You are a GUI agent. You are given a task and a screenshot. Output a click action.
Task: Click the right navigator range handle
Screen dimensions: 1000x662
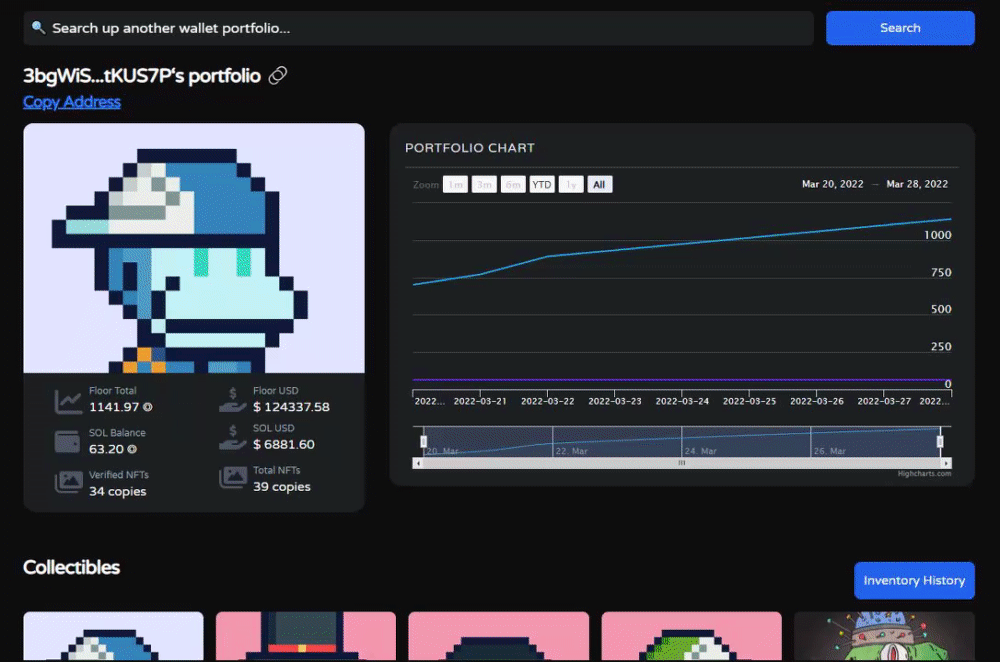pyautogui.click(x=939, y=441)
